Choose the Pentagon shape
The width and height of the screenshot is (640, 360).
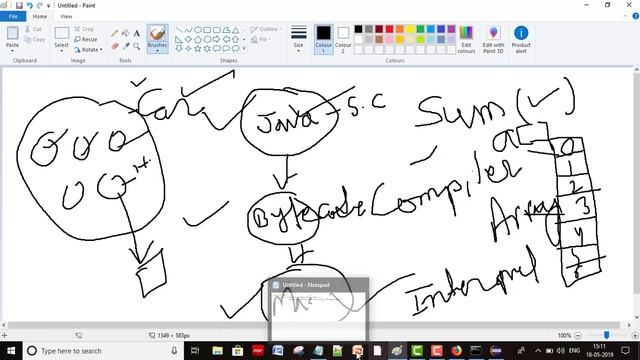point(198,40)
